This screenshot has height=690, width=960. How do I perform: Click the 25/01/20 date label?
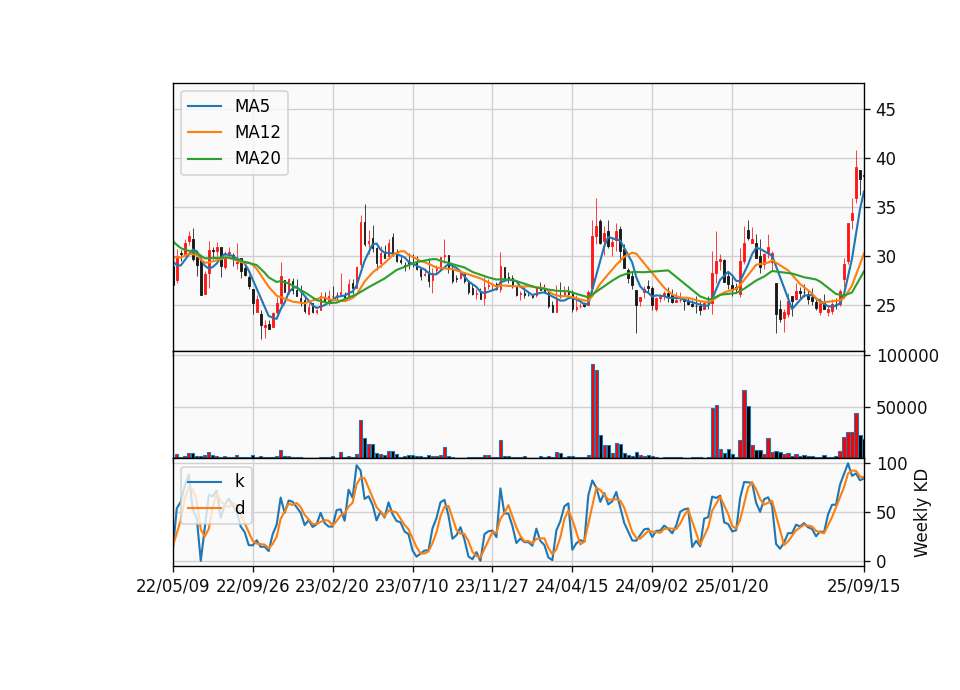732,586
